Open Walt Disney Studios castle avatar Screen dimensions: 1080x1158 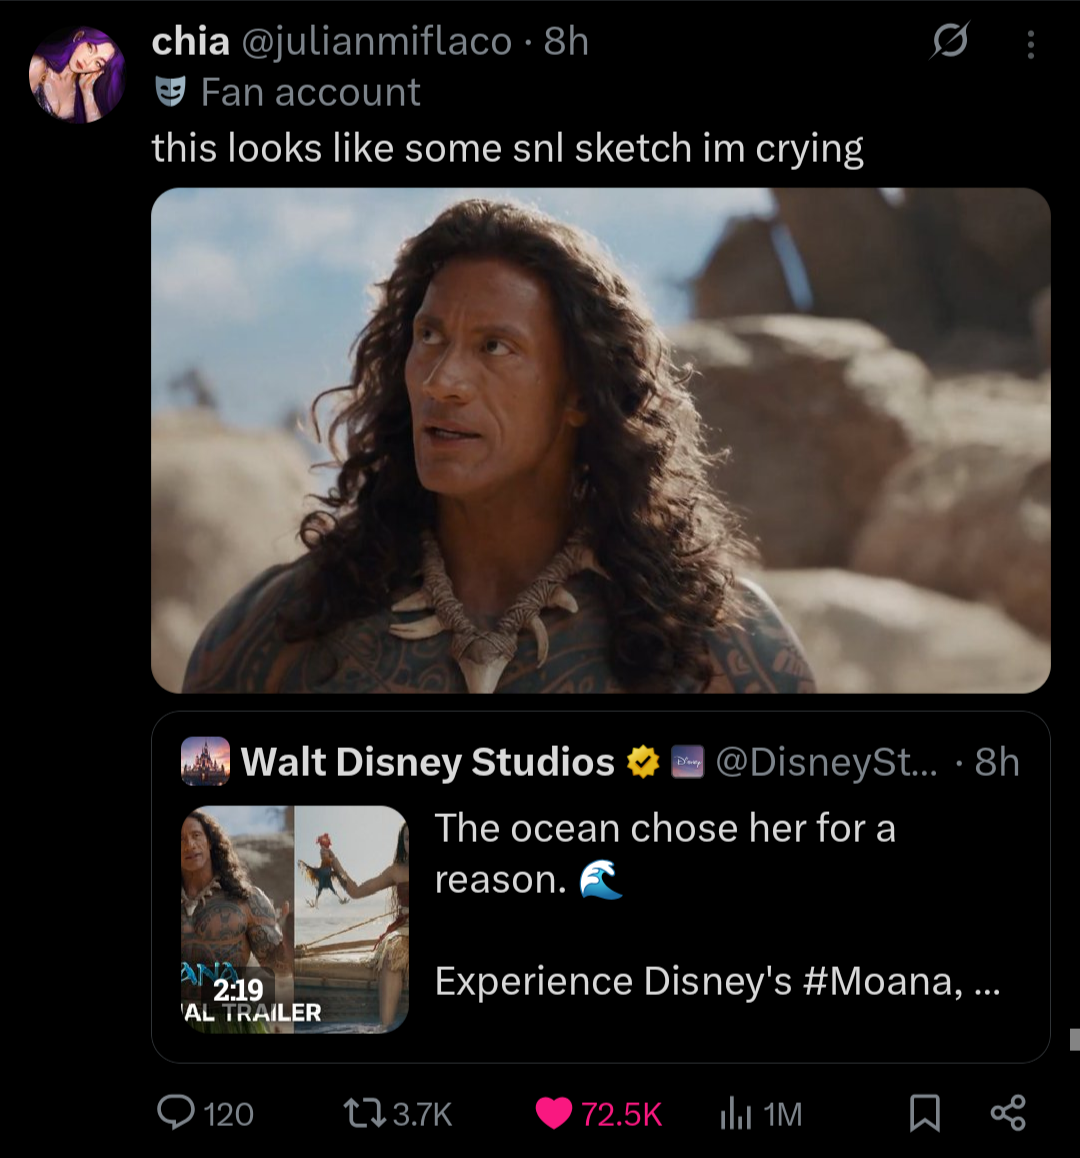(x=205, y=762)
